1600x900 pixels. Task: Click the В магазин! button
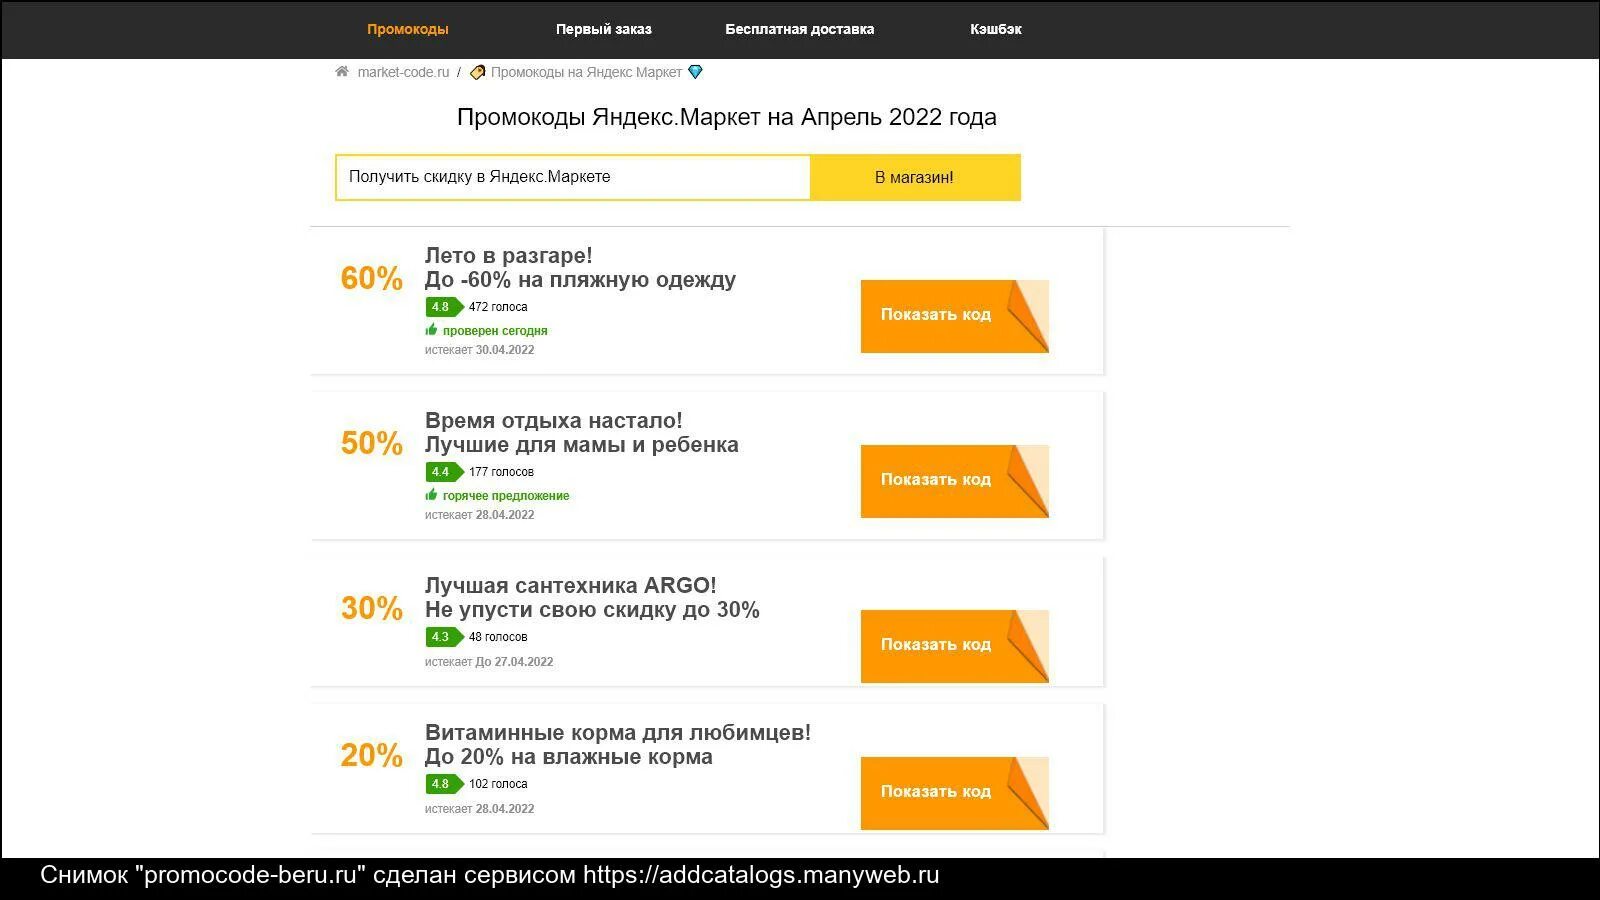point(915,177)
